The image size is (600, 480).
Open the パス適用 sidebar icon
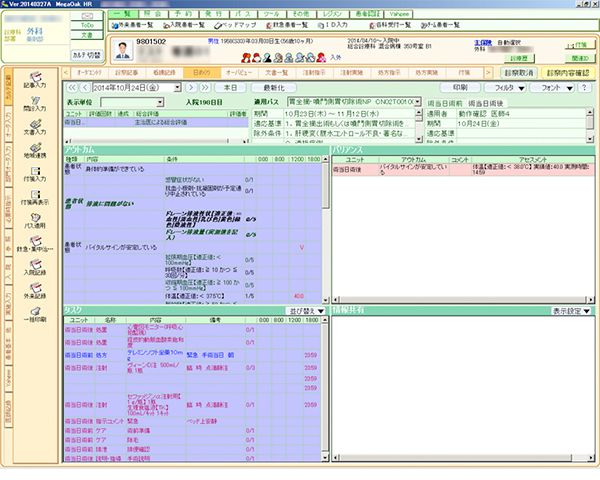(x=33, y=220)
